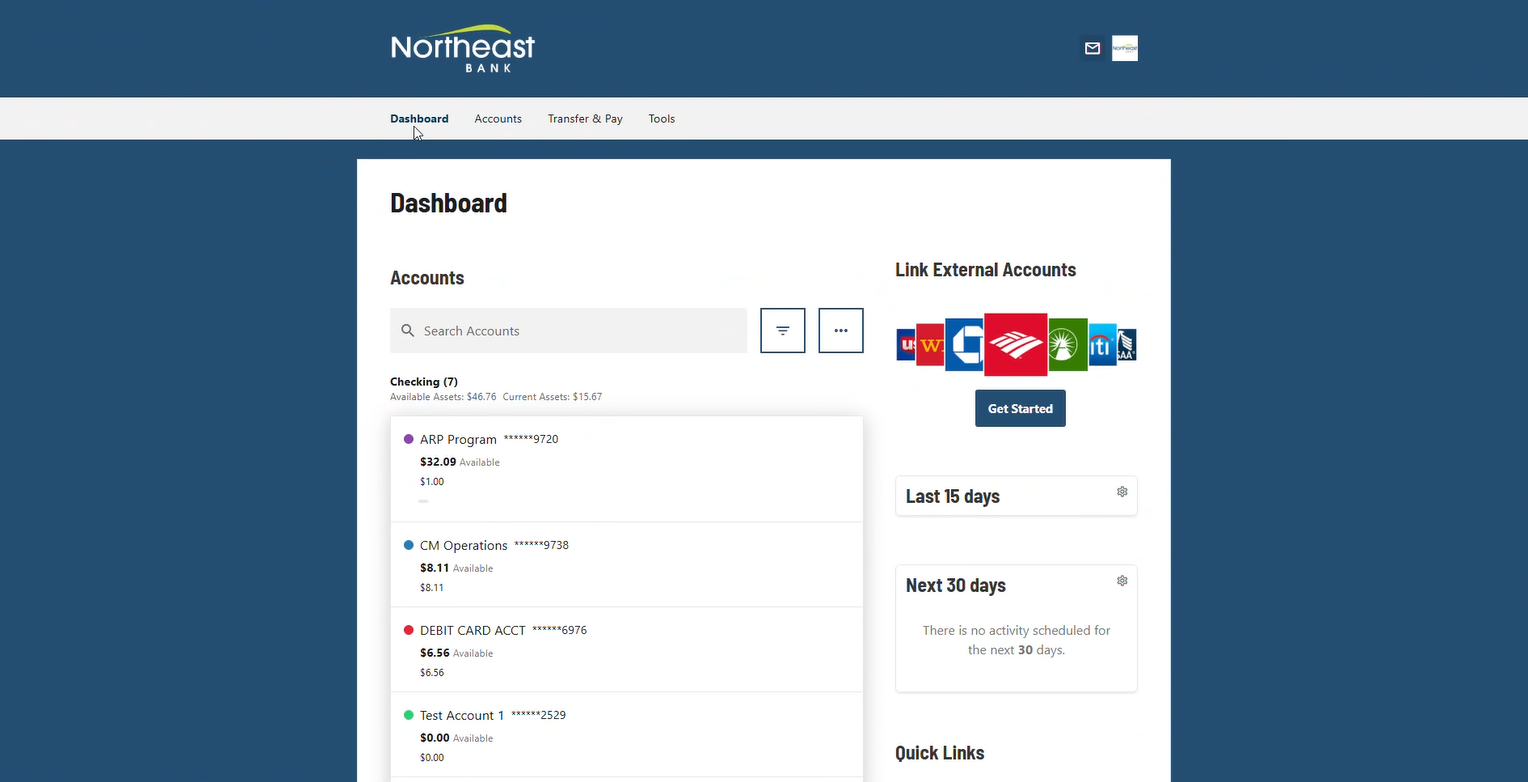Screen dimensions: 1528x782
Task: Select the Wells Fargo logo
Action: coord(930,345)
